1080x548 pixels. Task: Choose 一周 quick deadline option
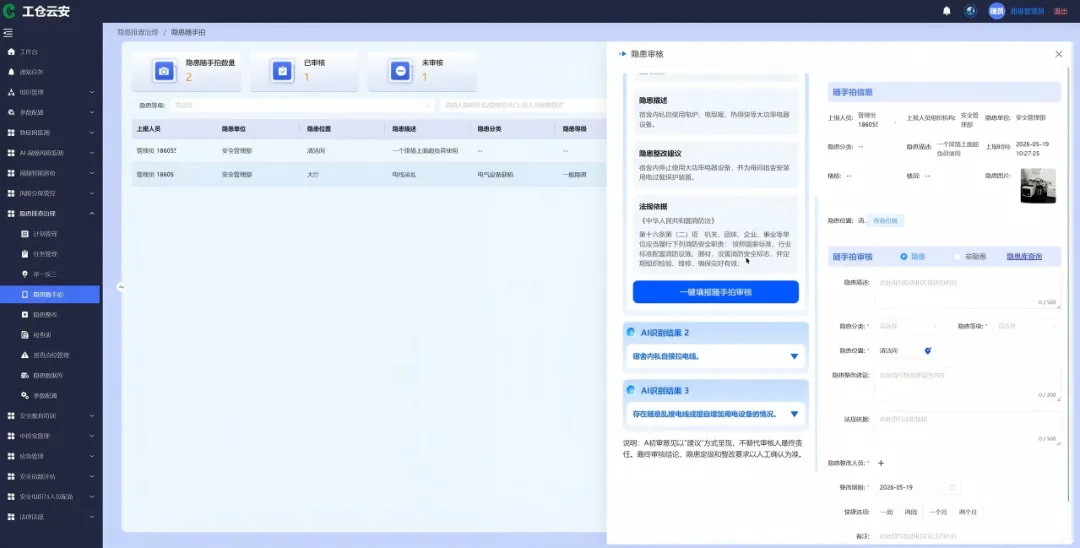(887, 512)
